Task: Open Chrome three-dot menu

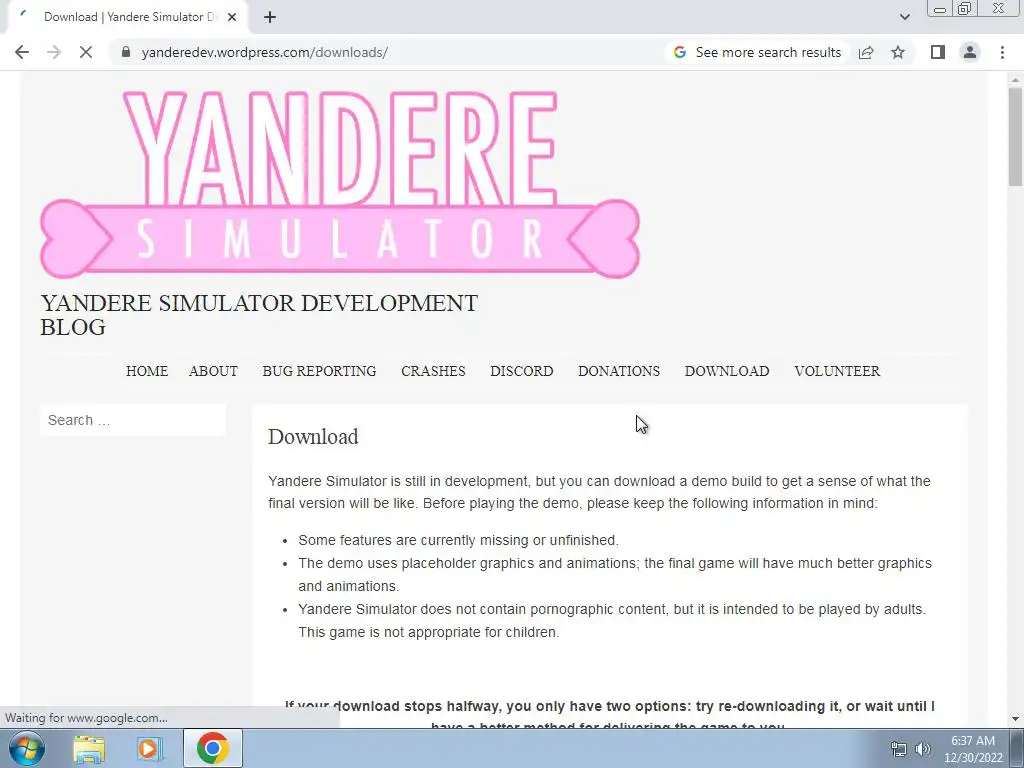Action: pos(1002,52)
